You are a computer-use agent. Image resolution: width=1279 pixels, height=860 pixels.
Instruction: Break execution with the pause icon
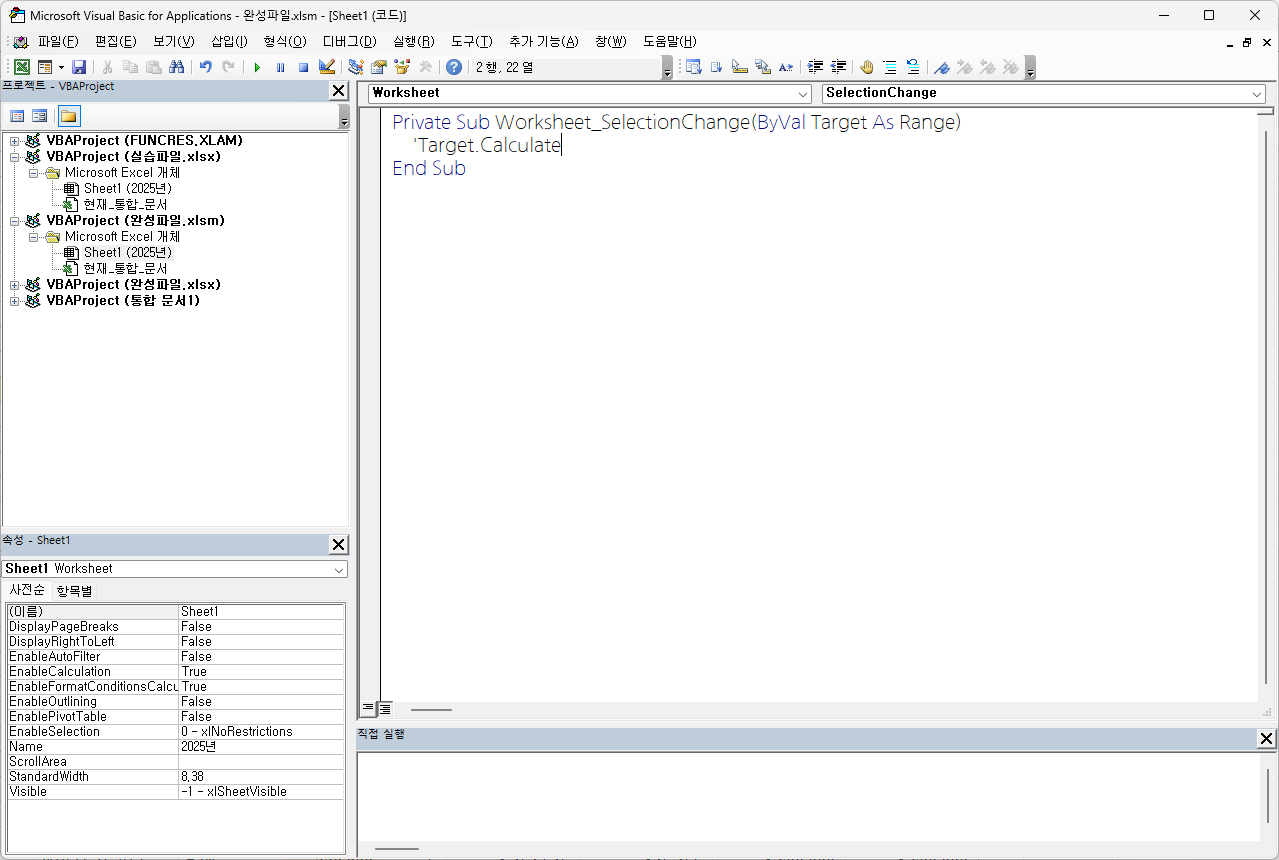pos(280,67)
